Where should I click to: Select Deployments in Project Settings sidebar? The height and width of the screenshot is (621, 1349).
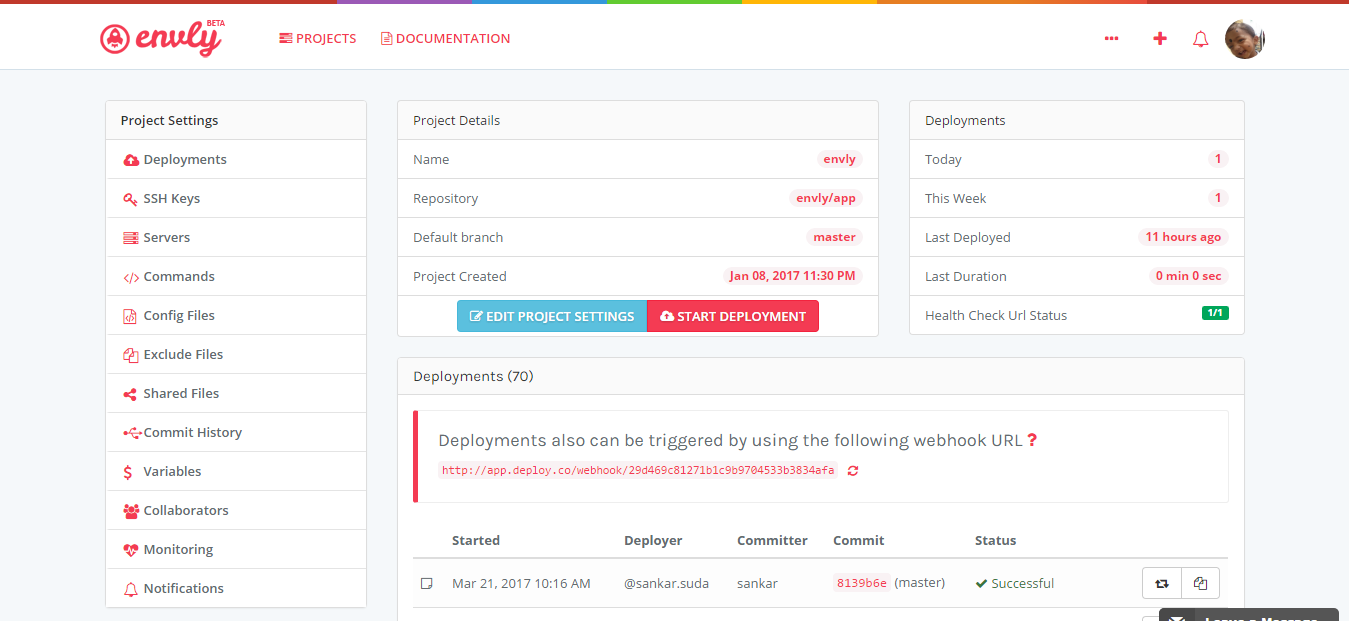click(x=236, y=160)
